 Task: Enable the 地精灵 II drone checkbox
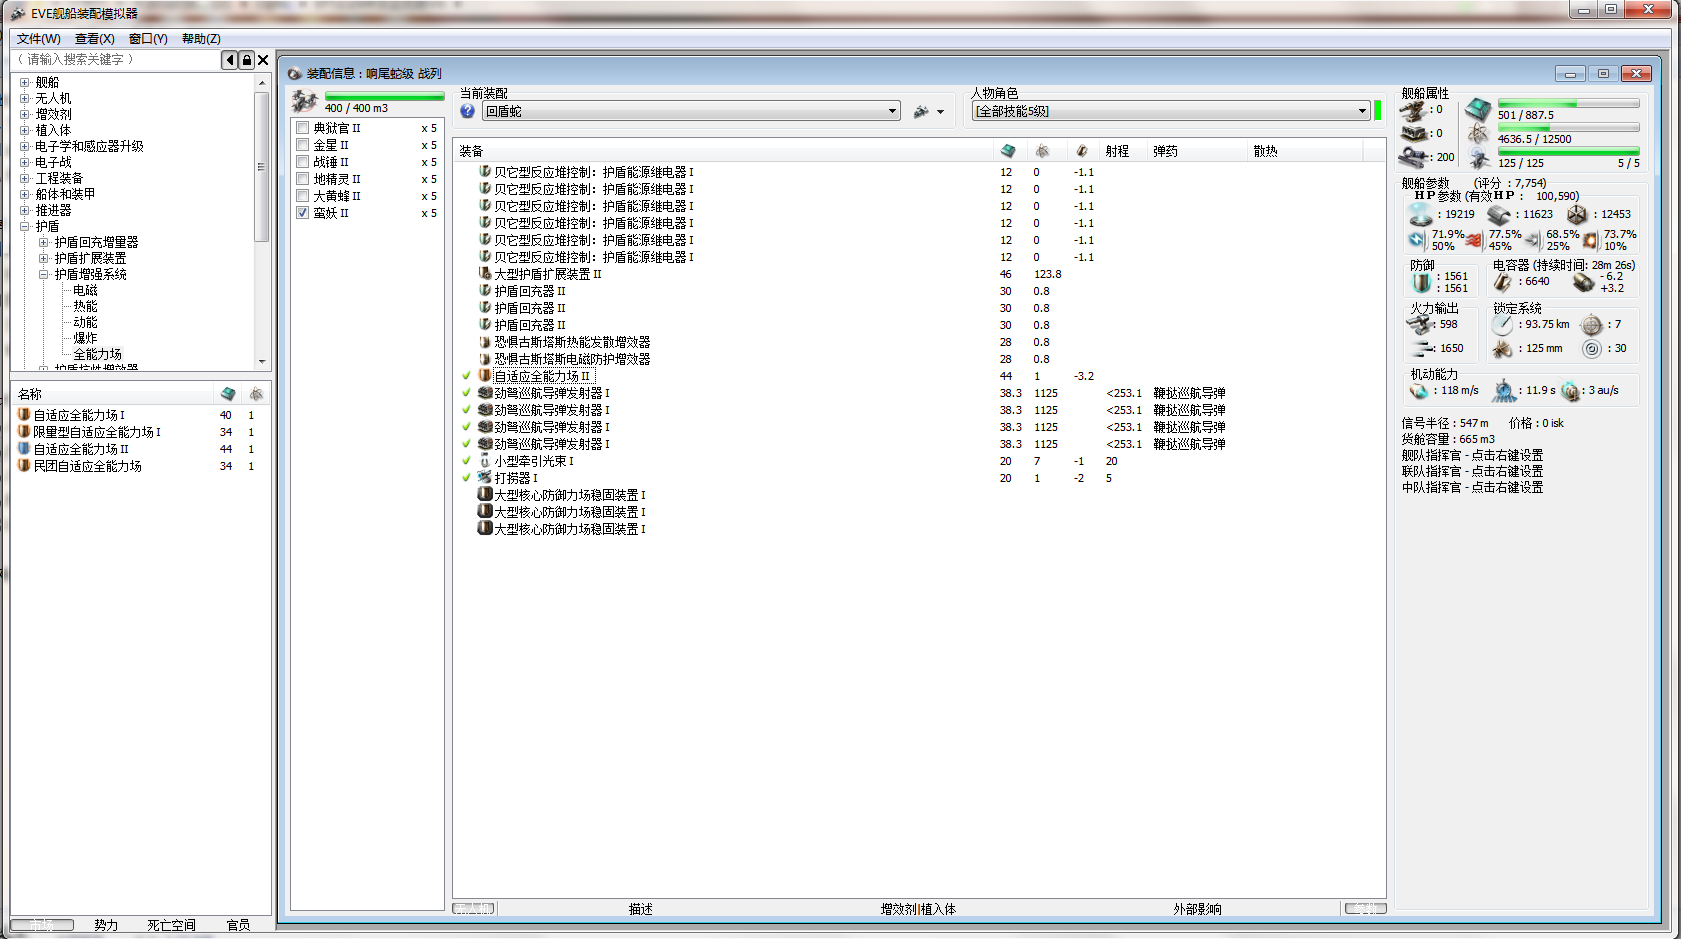(x=302, y=179)
